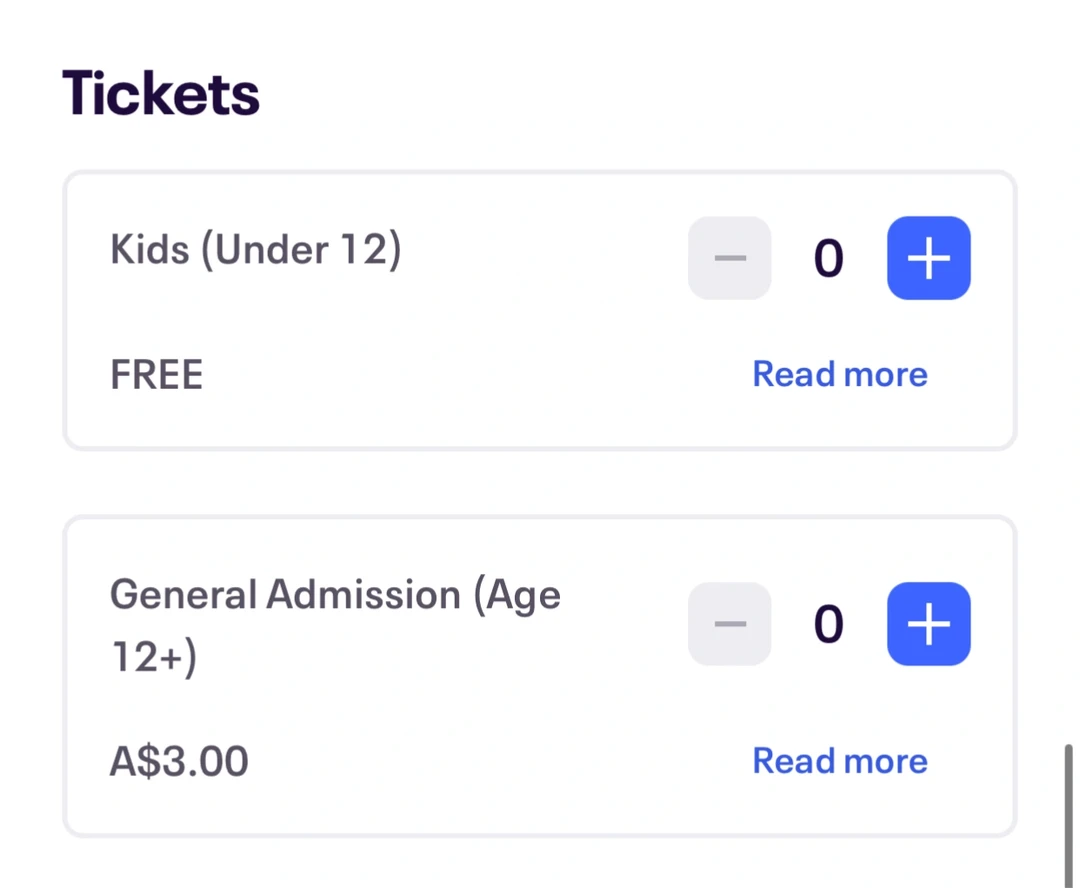Add one Kids (Under 12) ticket

pyautogui.click(x=928, y=258)
